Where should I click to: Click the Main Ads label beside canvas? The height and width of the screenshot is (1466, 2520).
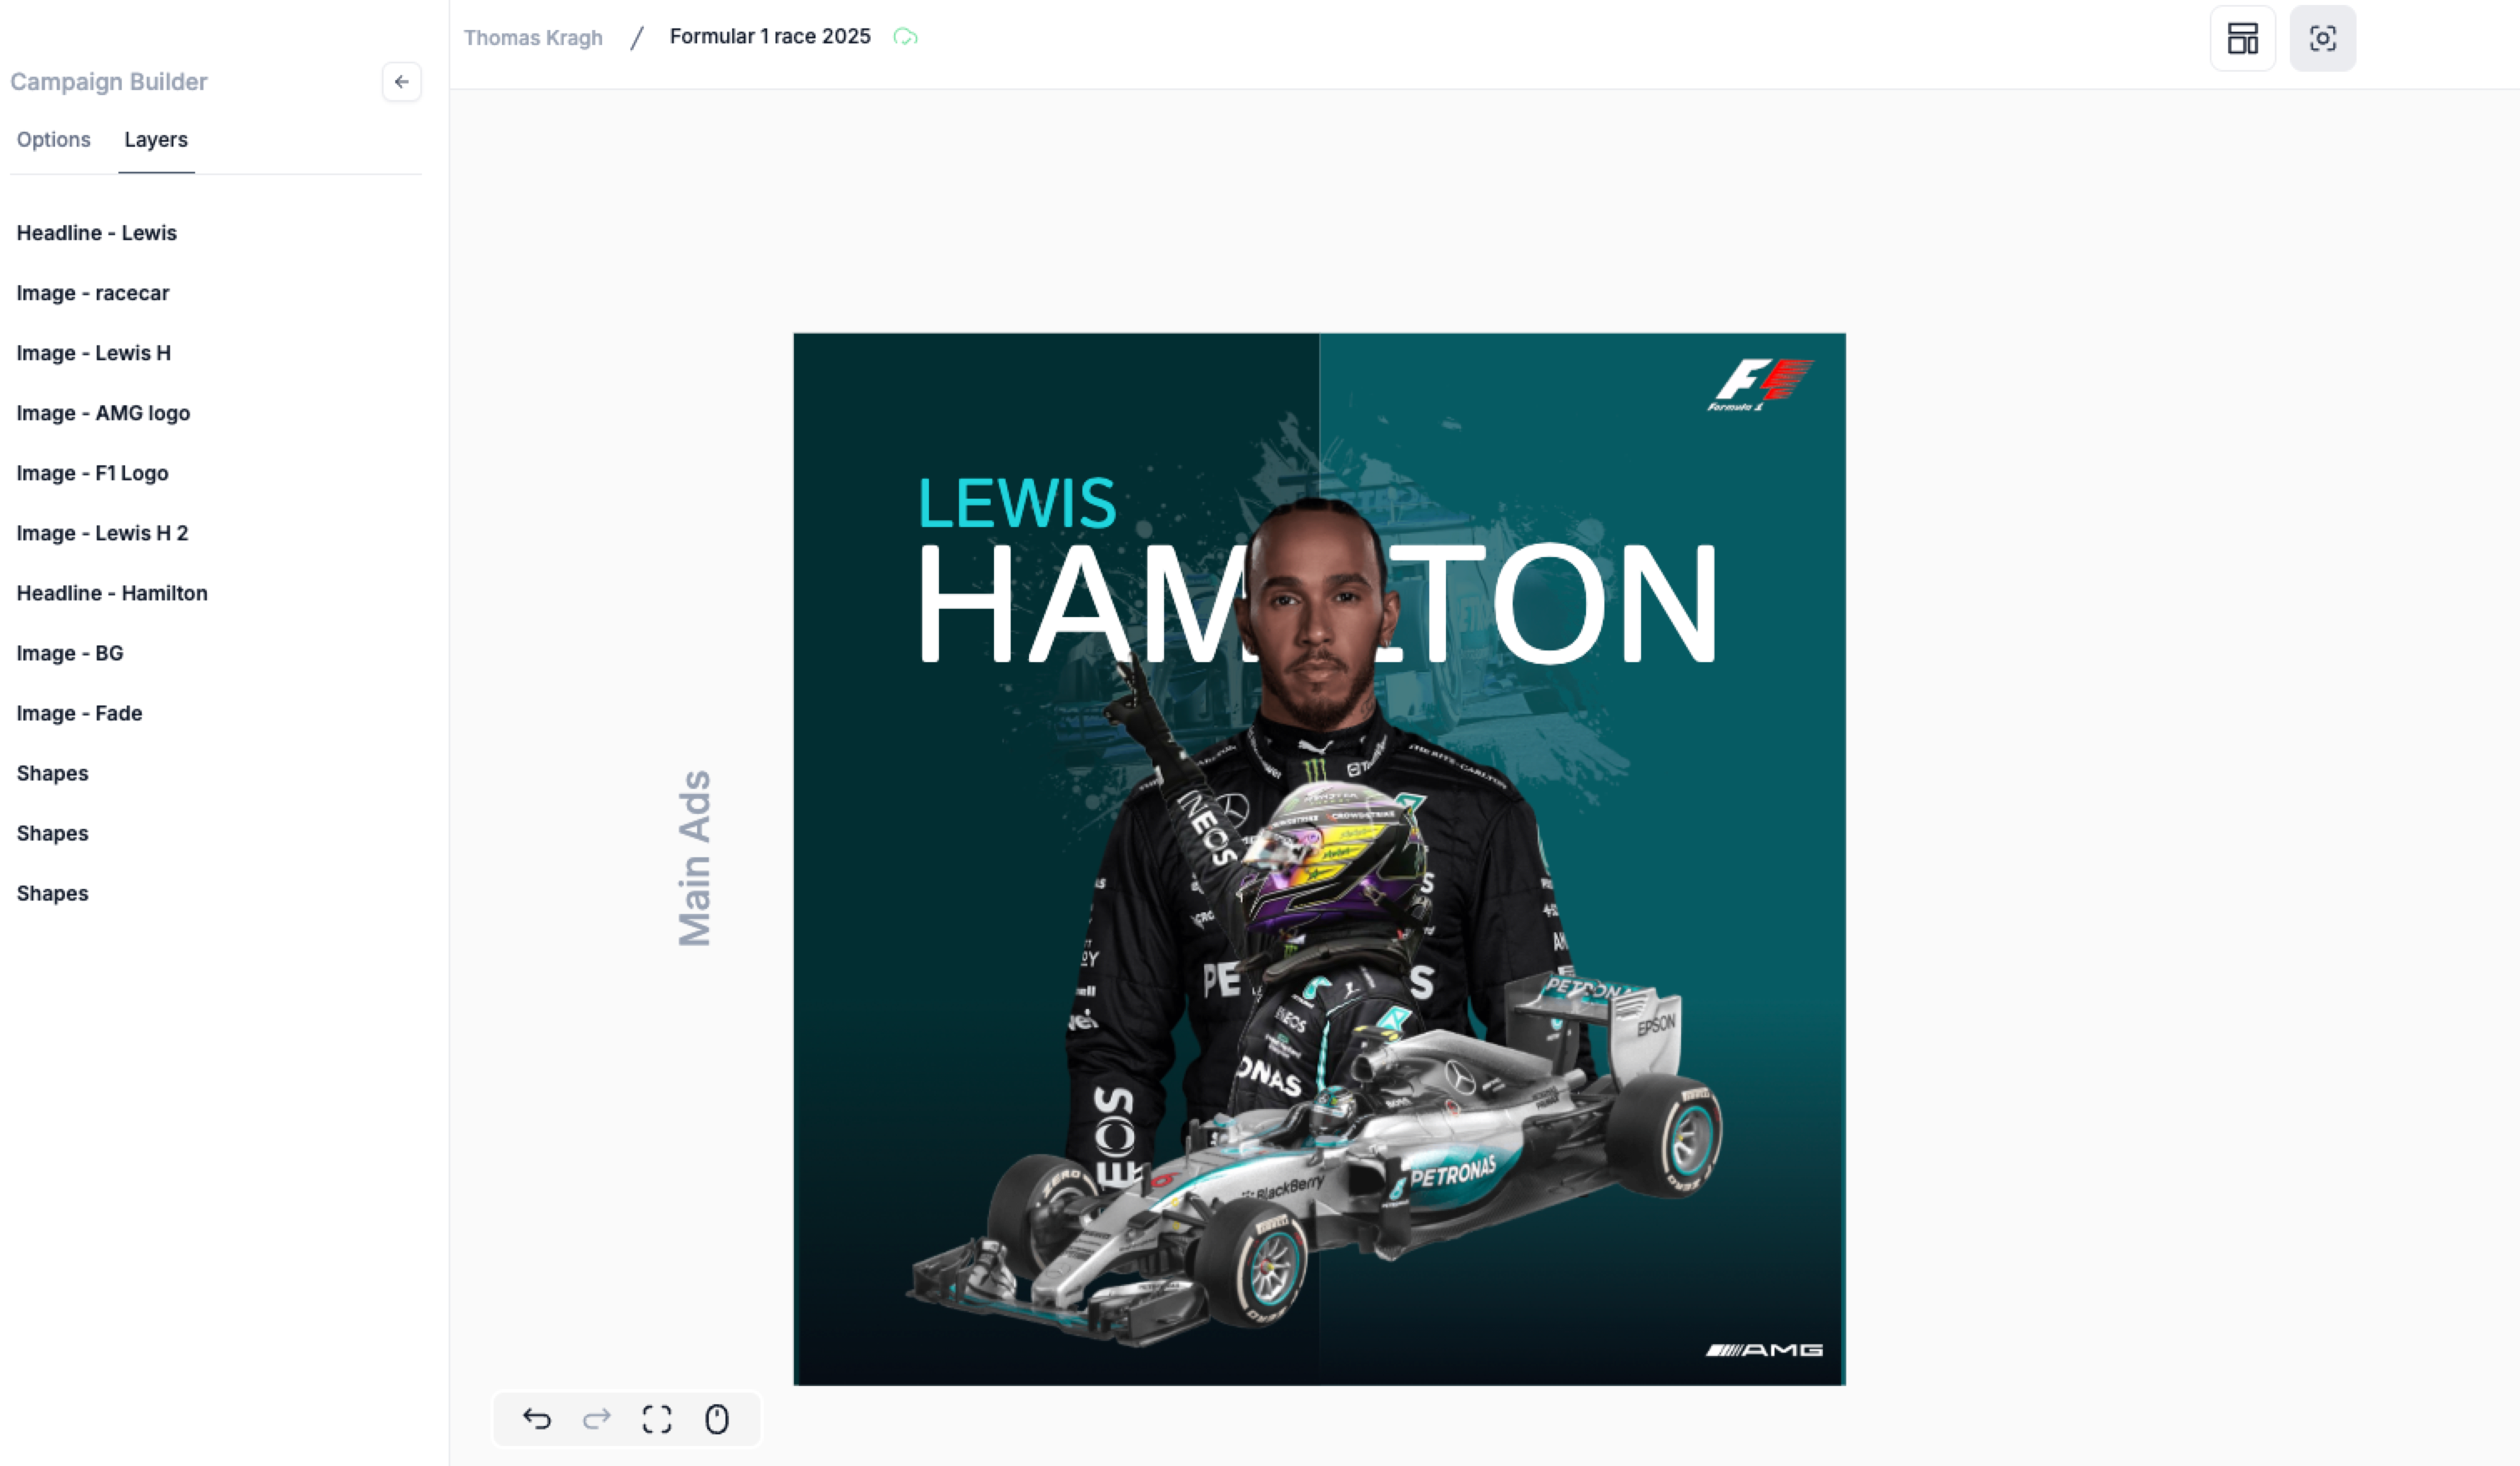coord(695,858)
